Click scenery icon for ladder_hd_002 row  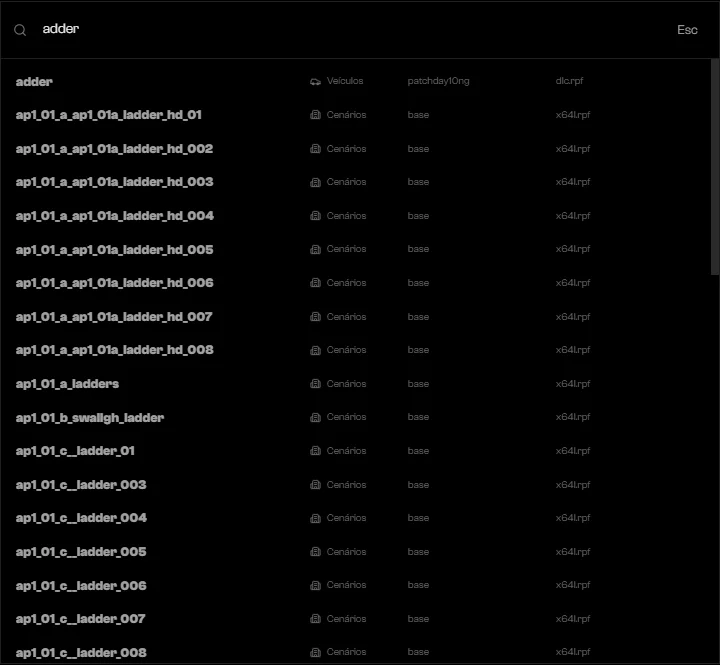315,149
